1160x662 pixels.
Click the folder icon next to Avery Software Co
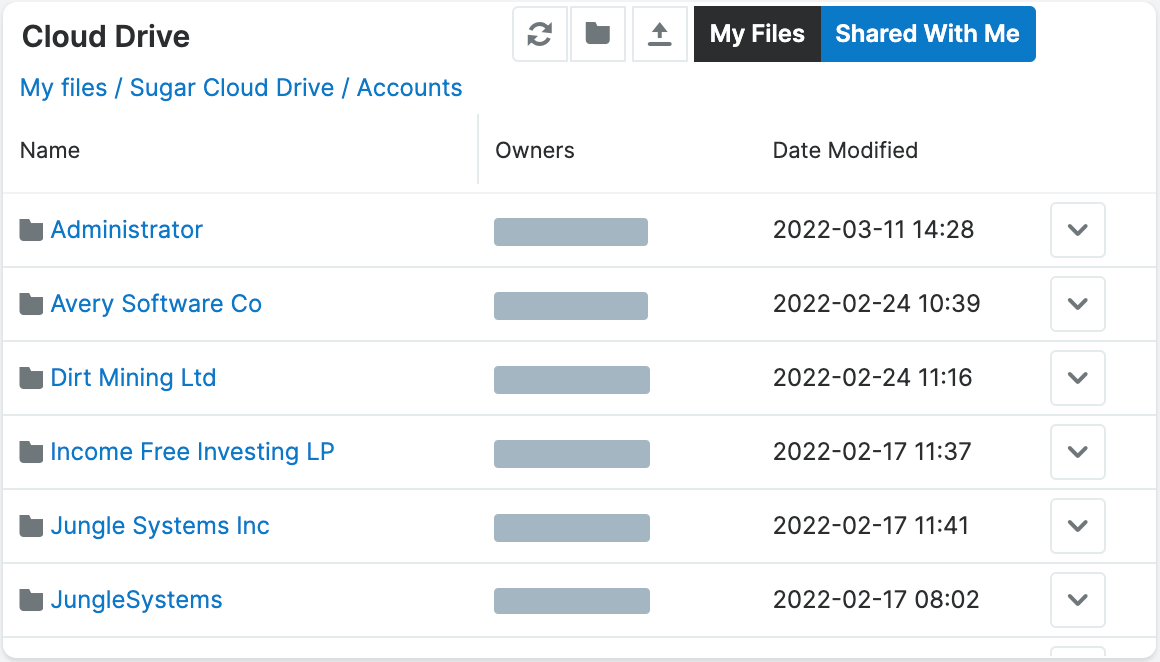(30, 303)
